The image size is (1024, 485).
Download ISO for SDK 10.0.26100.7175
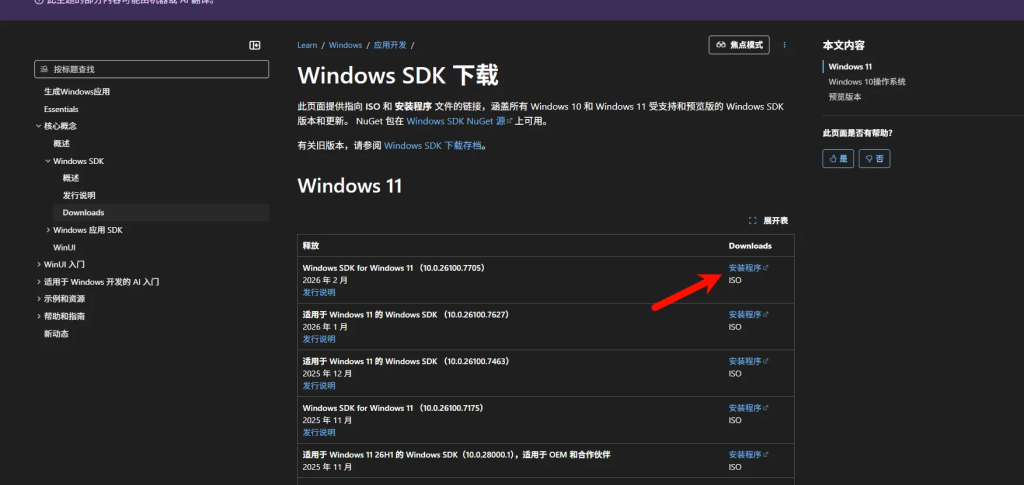(735, 420)
